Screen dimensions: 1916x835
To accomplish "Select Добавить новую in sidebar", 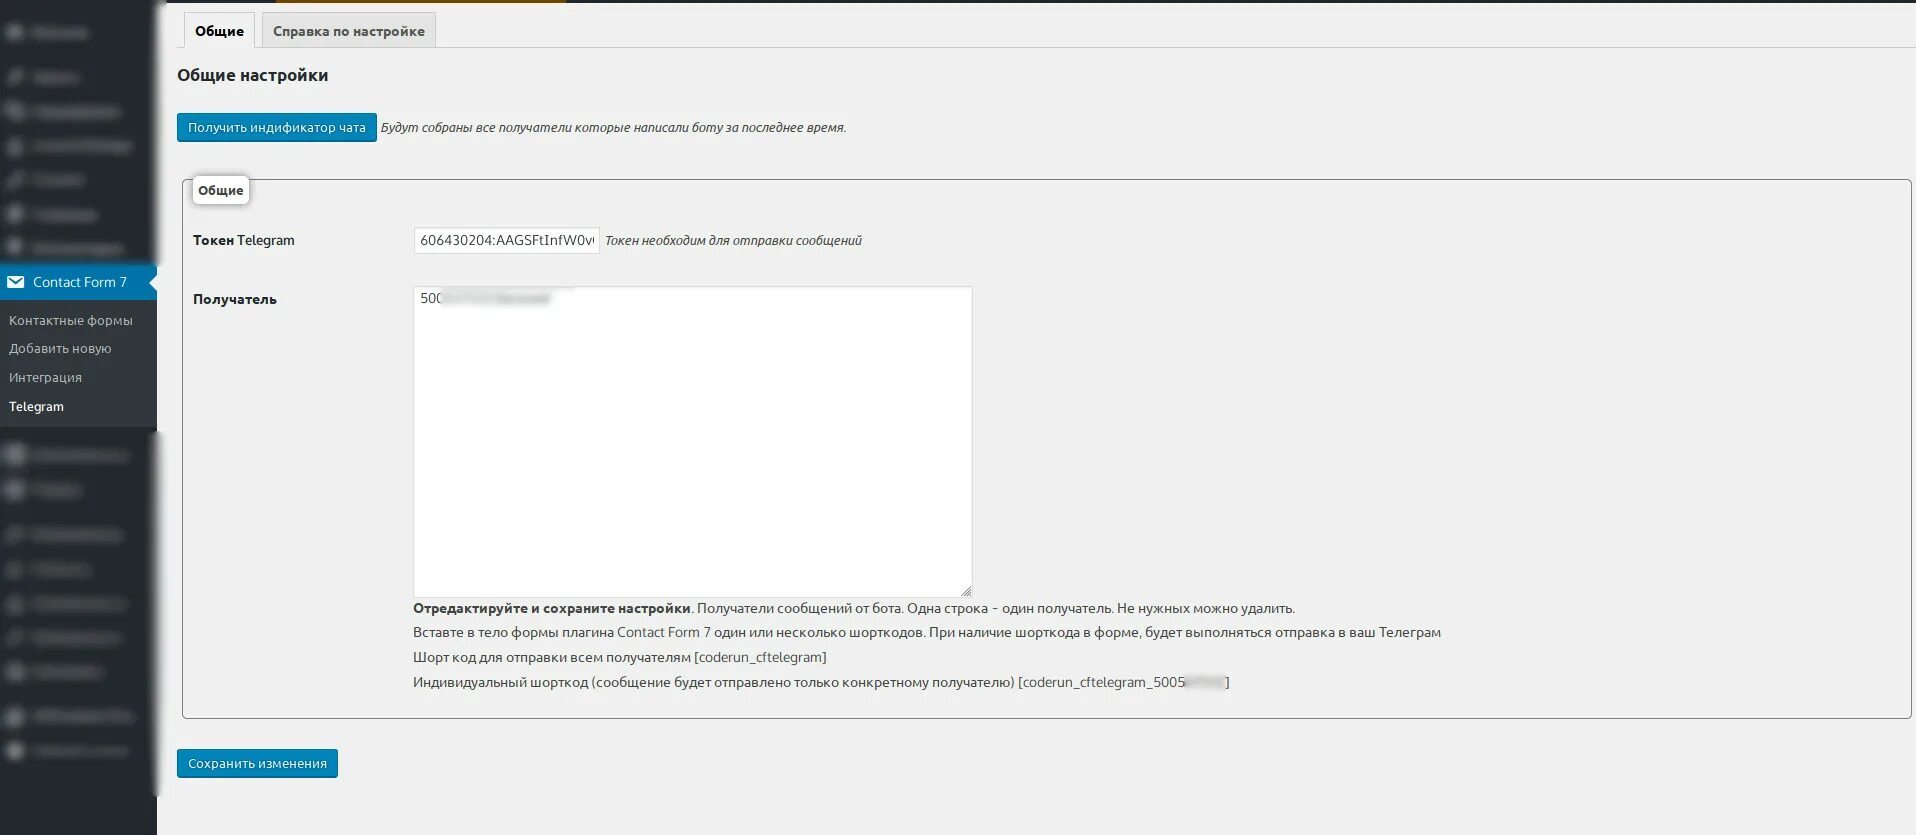I will click(x=60, y=348).
